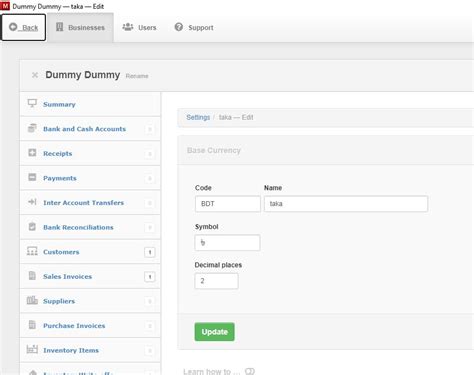474x375 pixels.
Task: Click the Inventory Items factory icon
Action: coord(32,349)
